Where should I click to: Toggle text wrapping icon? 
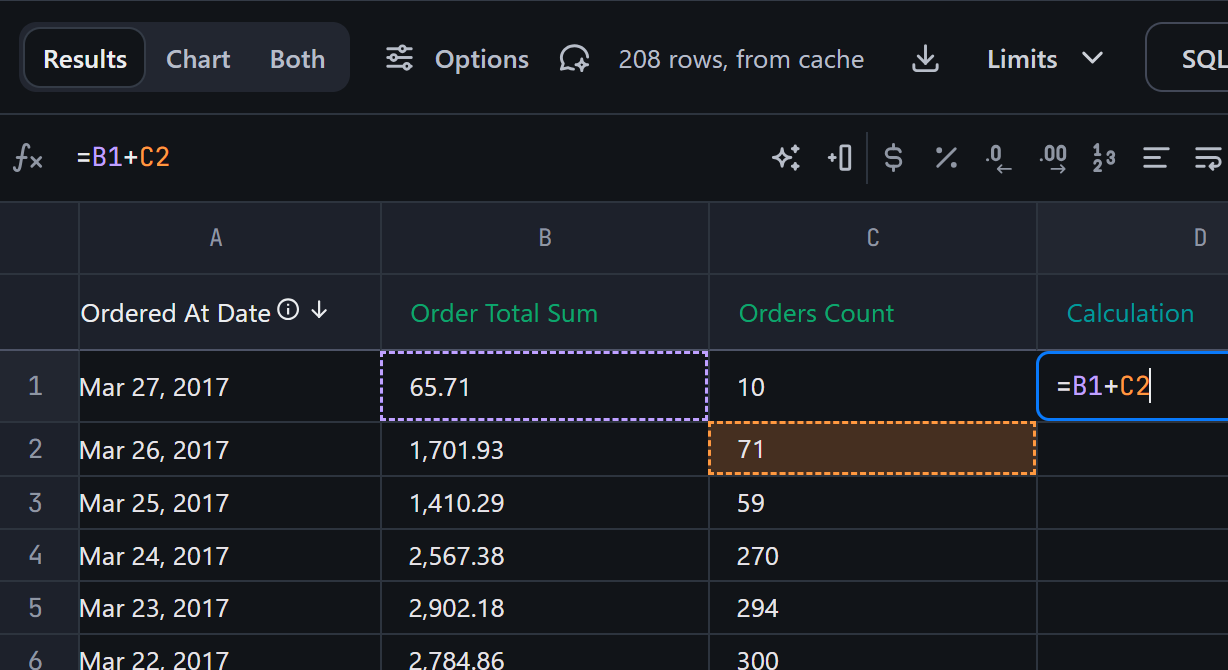tap(1208, 158)
